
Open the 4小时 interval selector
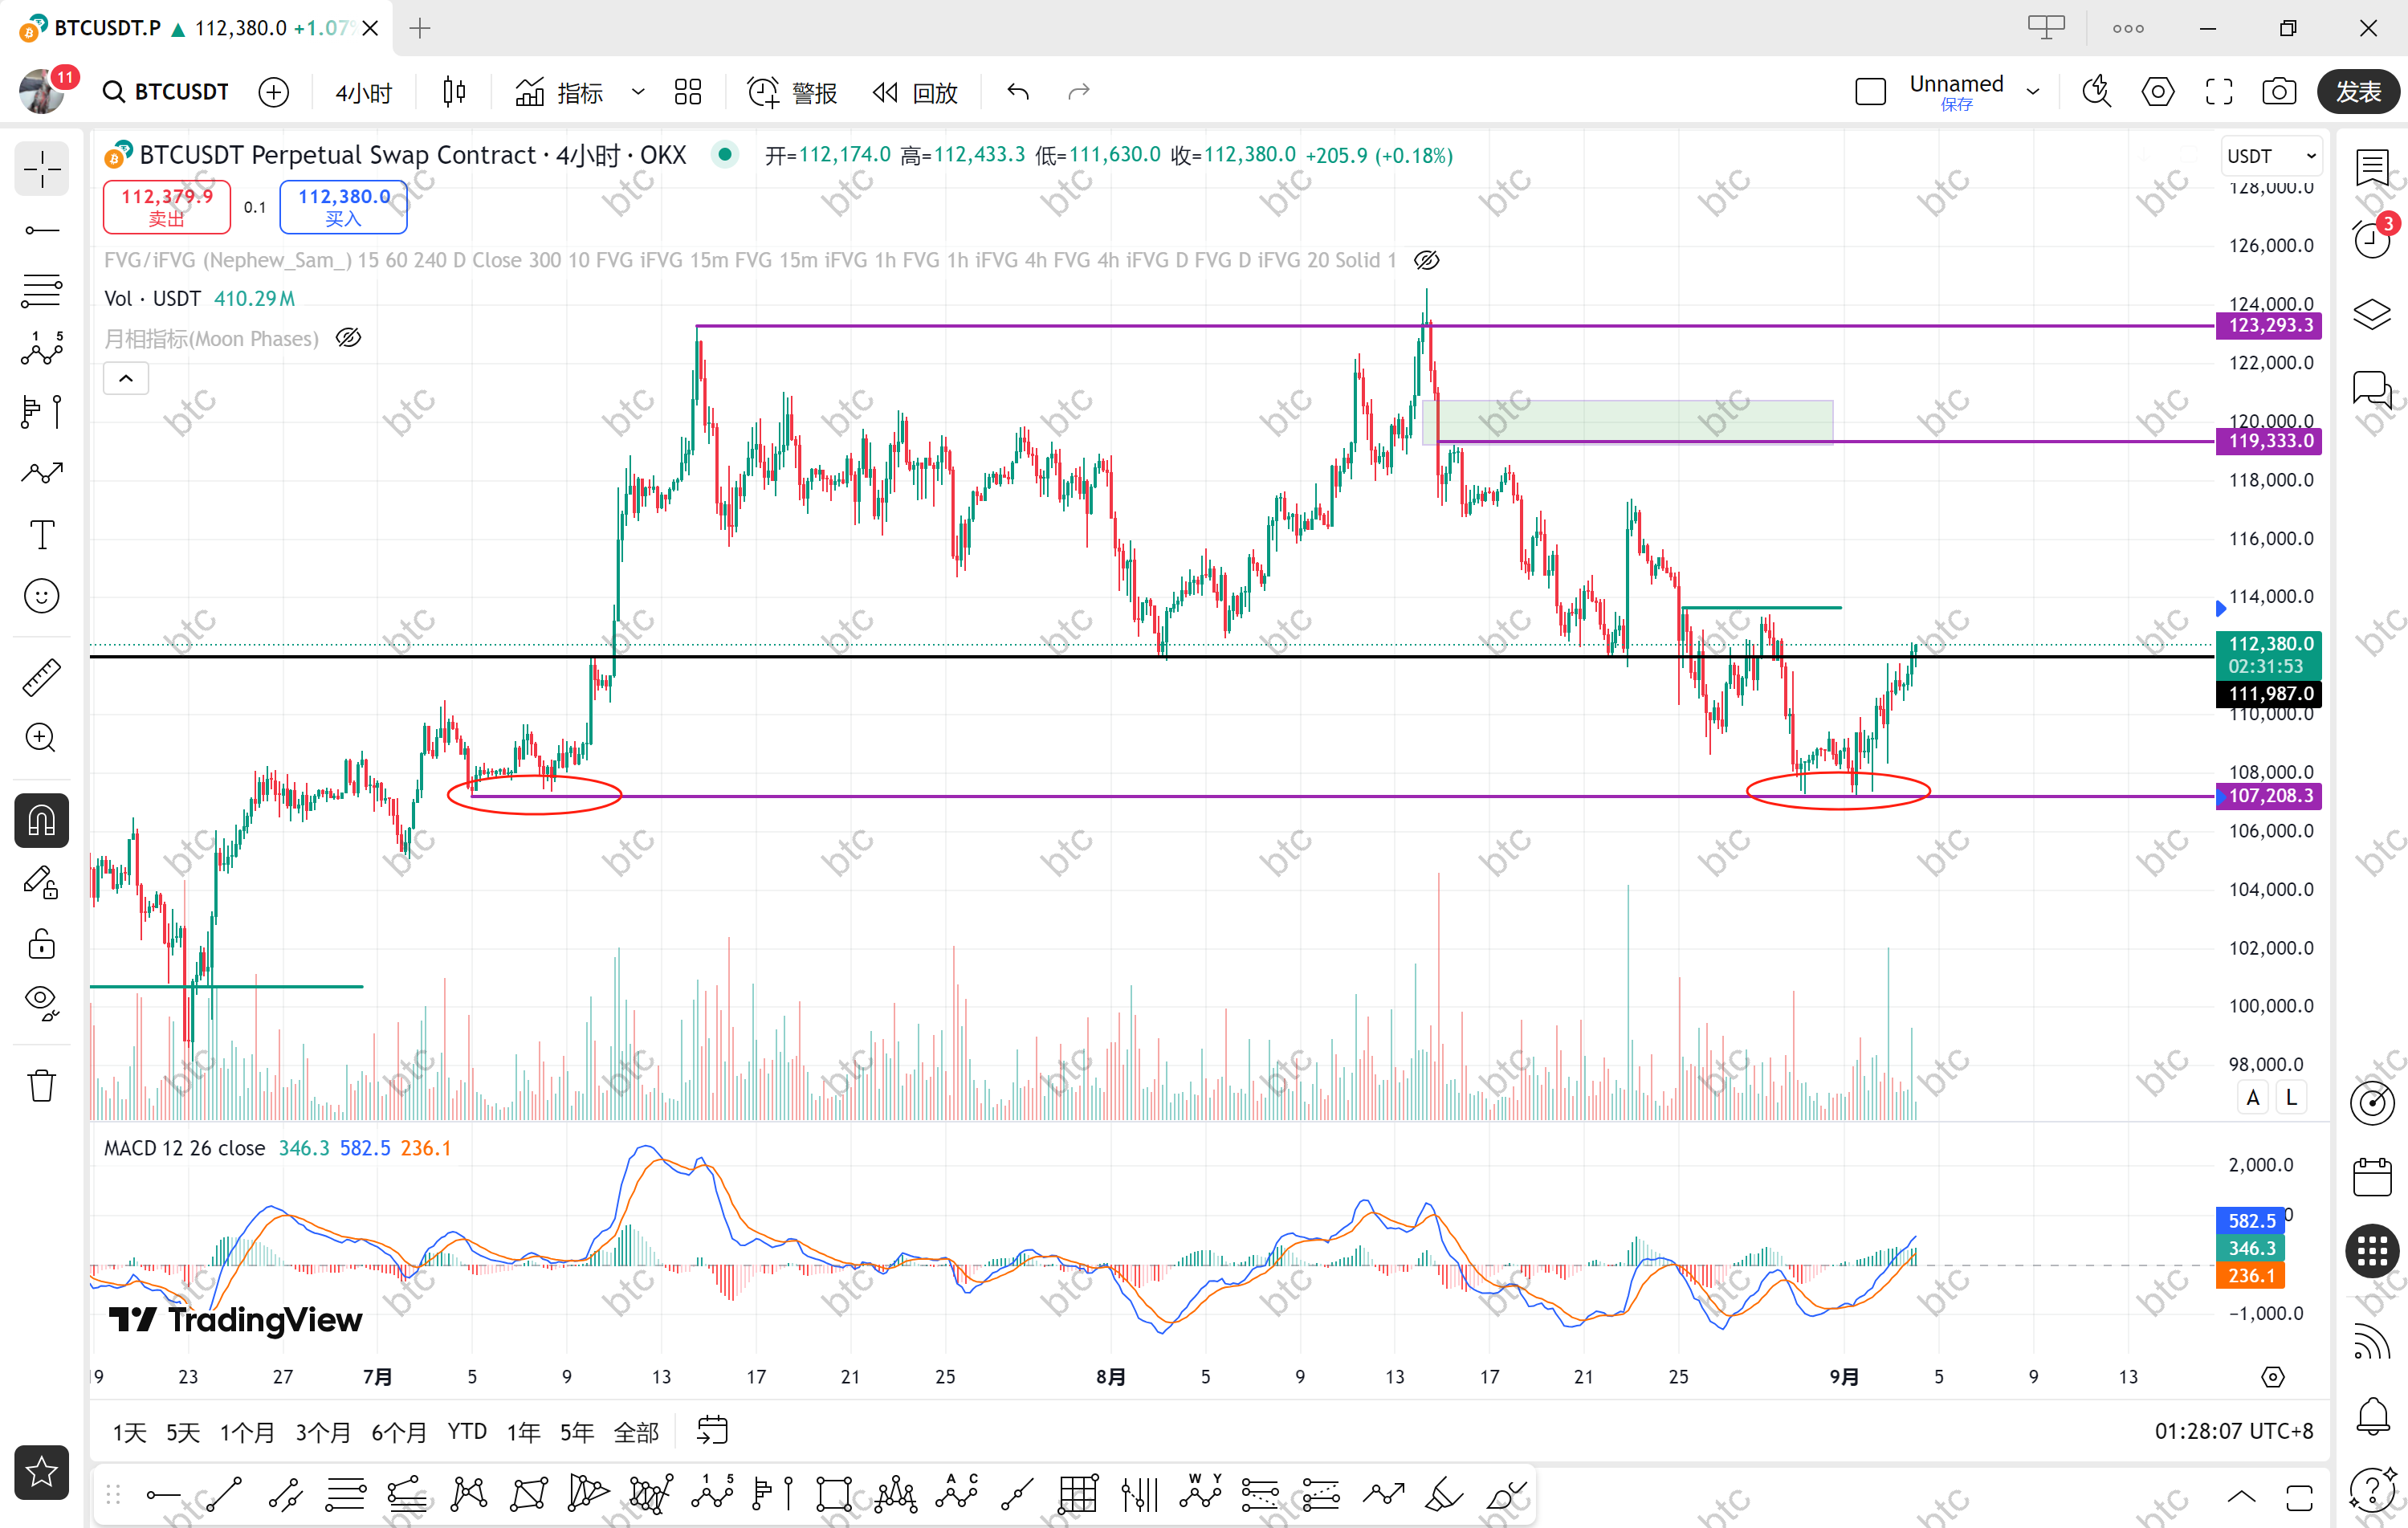click(364, 92)
